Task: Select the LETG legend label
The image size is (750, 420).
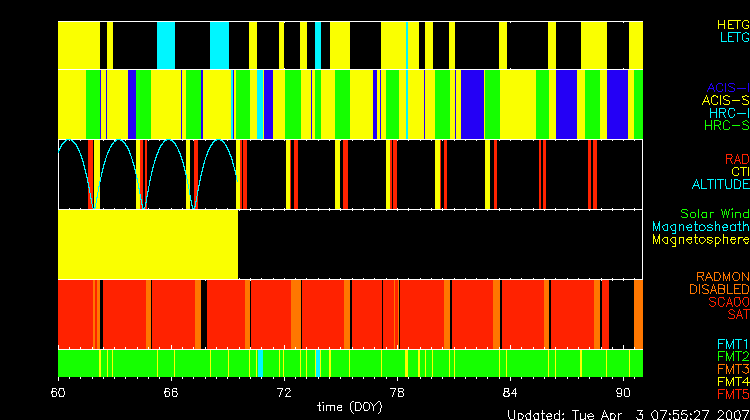Action: [733, 38]
